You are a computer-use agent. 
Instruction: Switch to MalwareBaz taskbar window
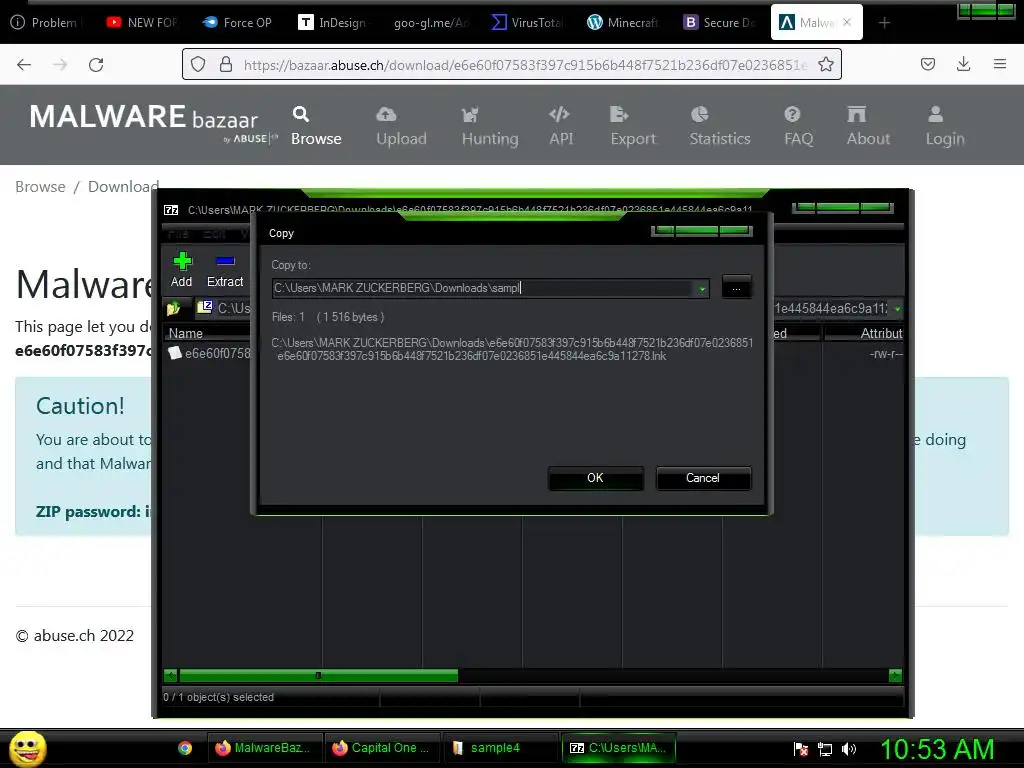(263, 748)
